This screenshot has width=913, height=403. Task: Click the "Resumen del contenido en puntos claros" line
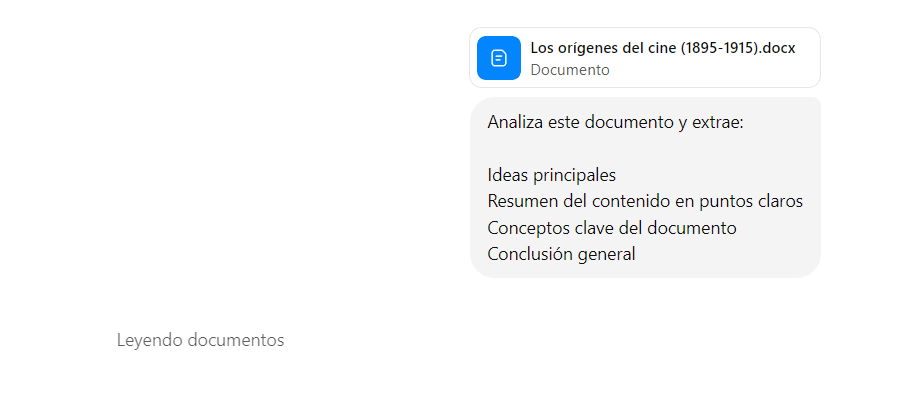[x=645, y=201]
